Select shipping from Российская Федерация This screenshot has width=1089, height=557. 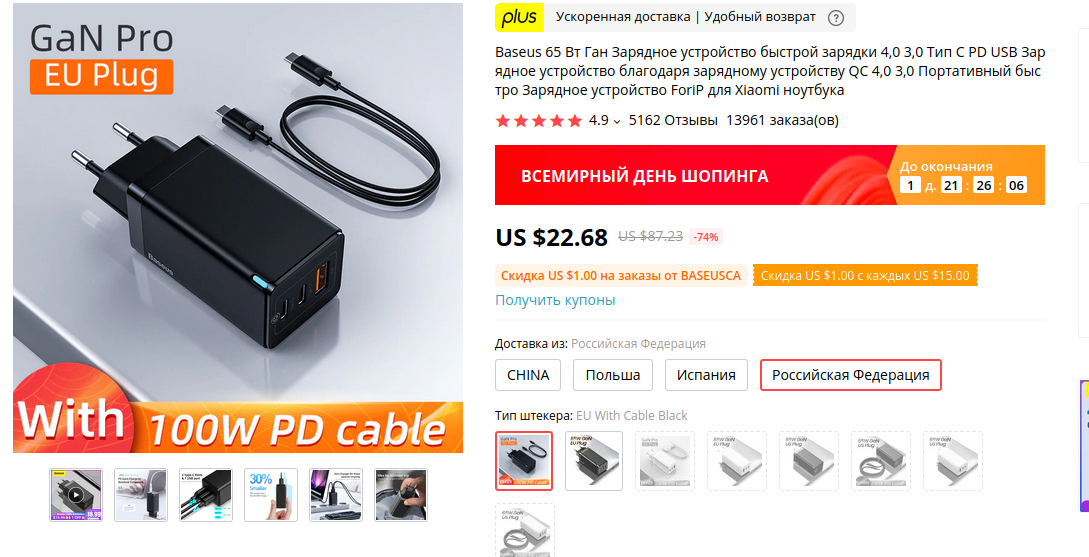(x=851, y=375)
